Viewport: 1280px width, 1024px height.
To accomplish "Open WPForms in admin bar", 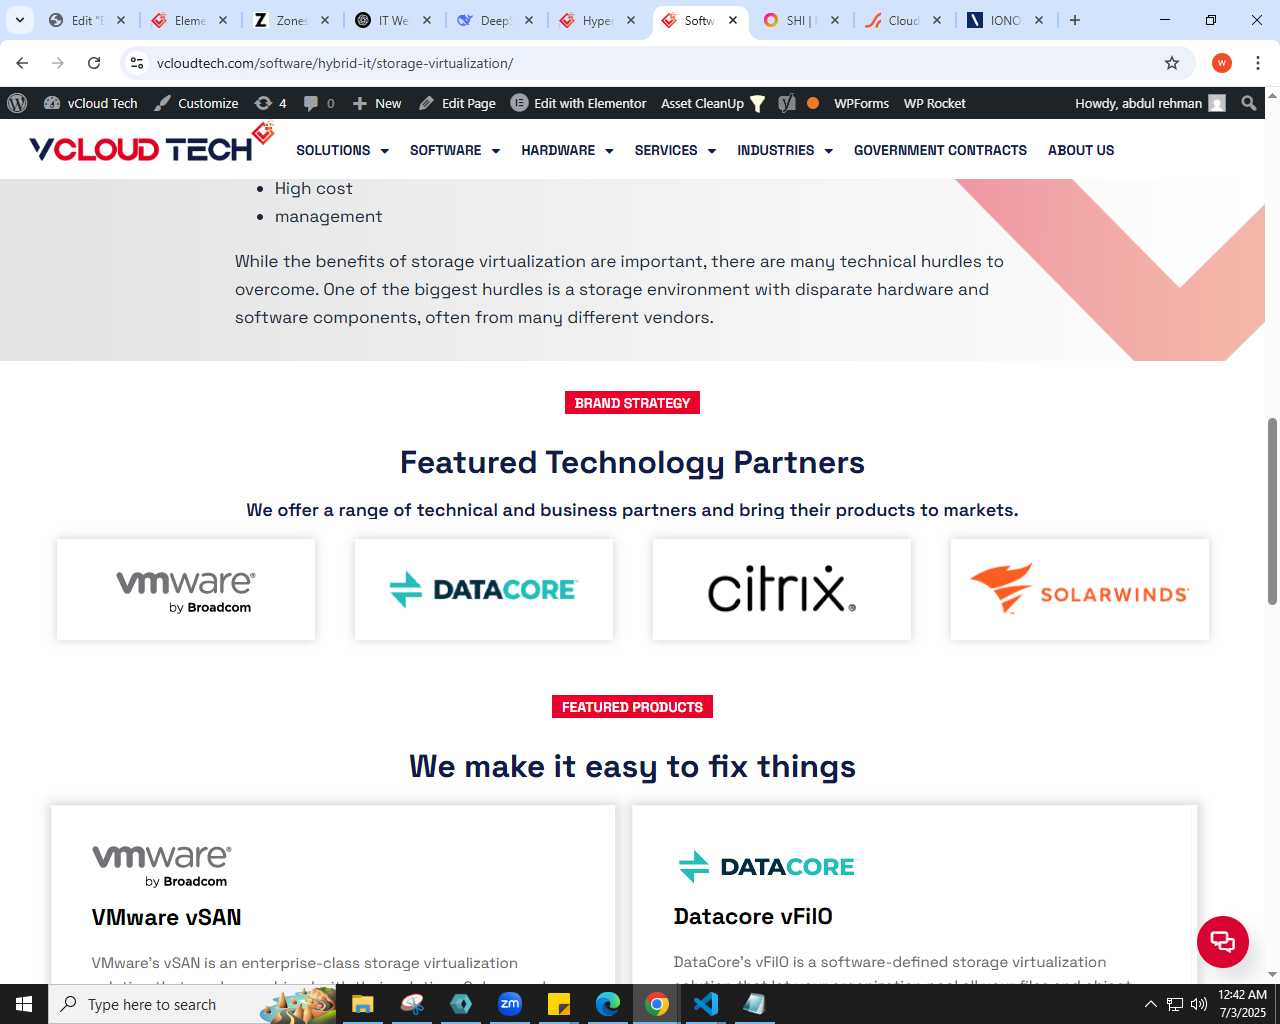I will (x=861, y=103).
